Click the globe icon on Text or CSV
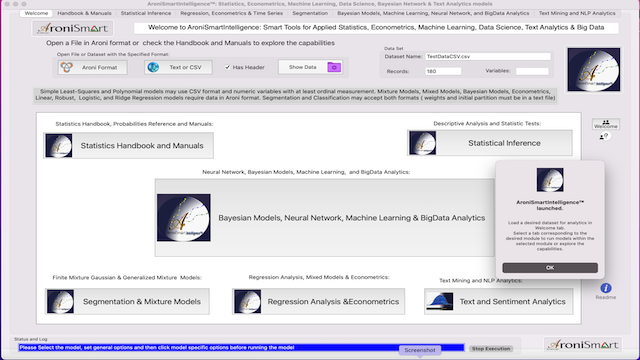This screenshot has width=640, height=360. [153, 67]
